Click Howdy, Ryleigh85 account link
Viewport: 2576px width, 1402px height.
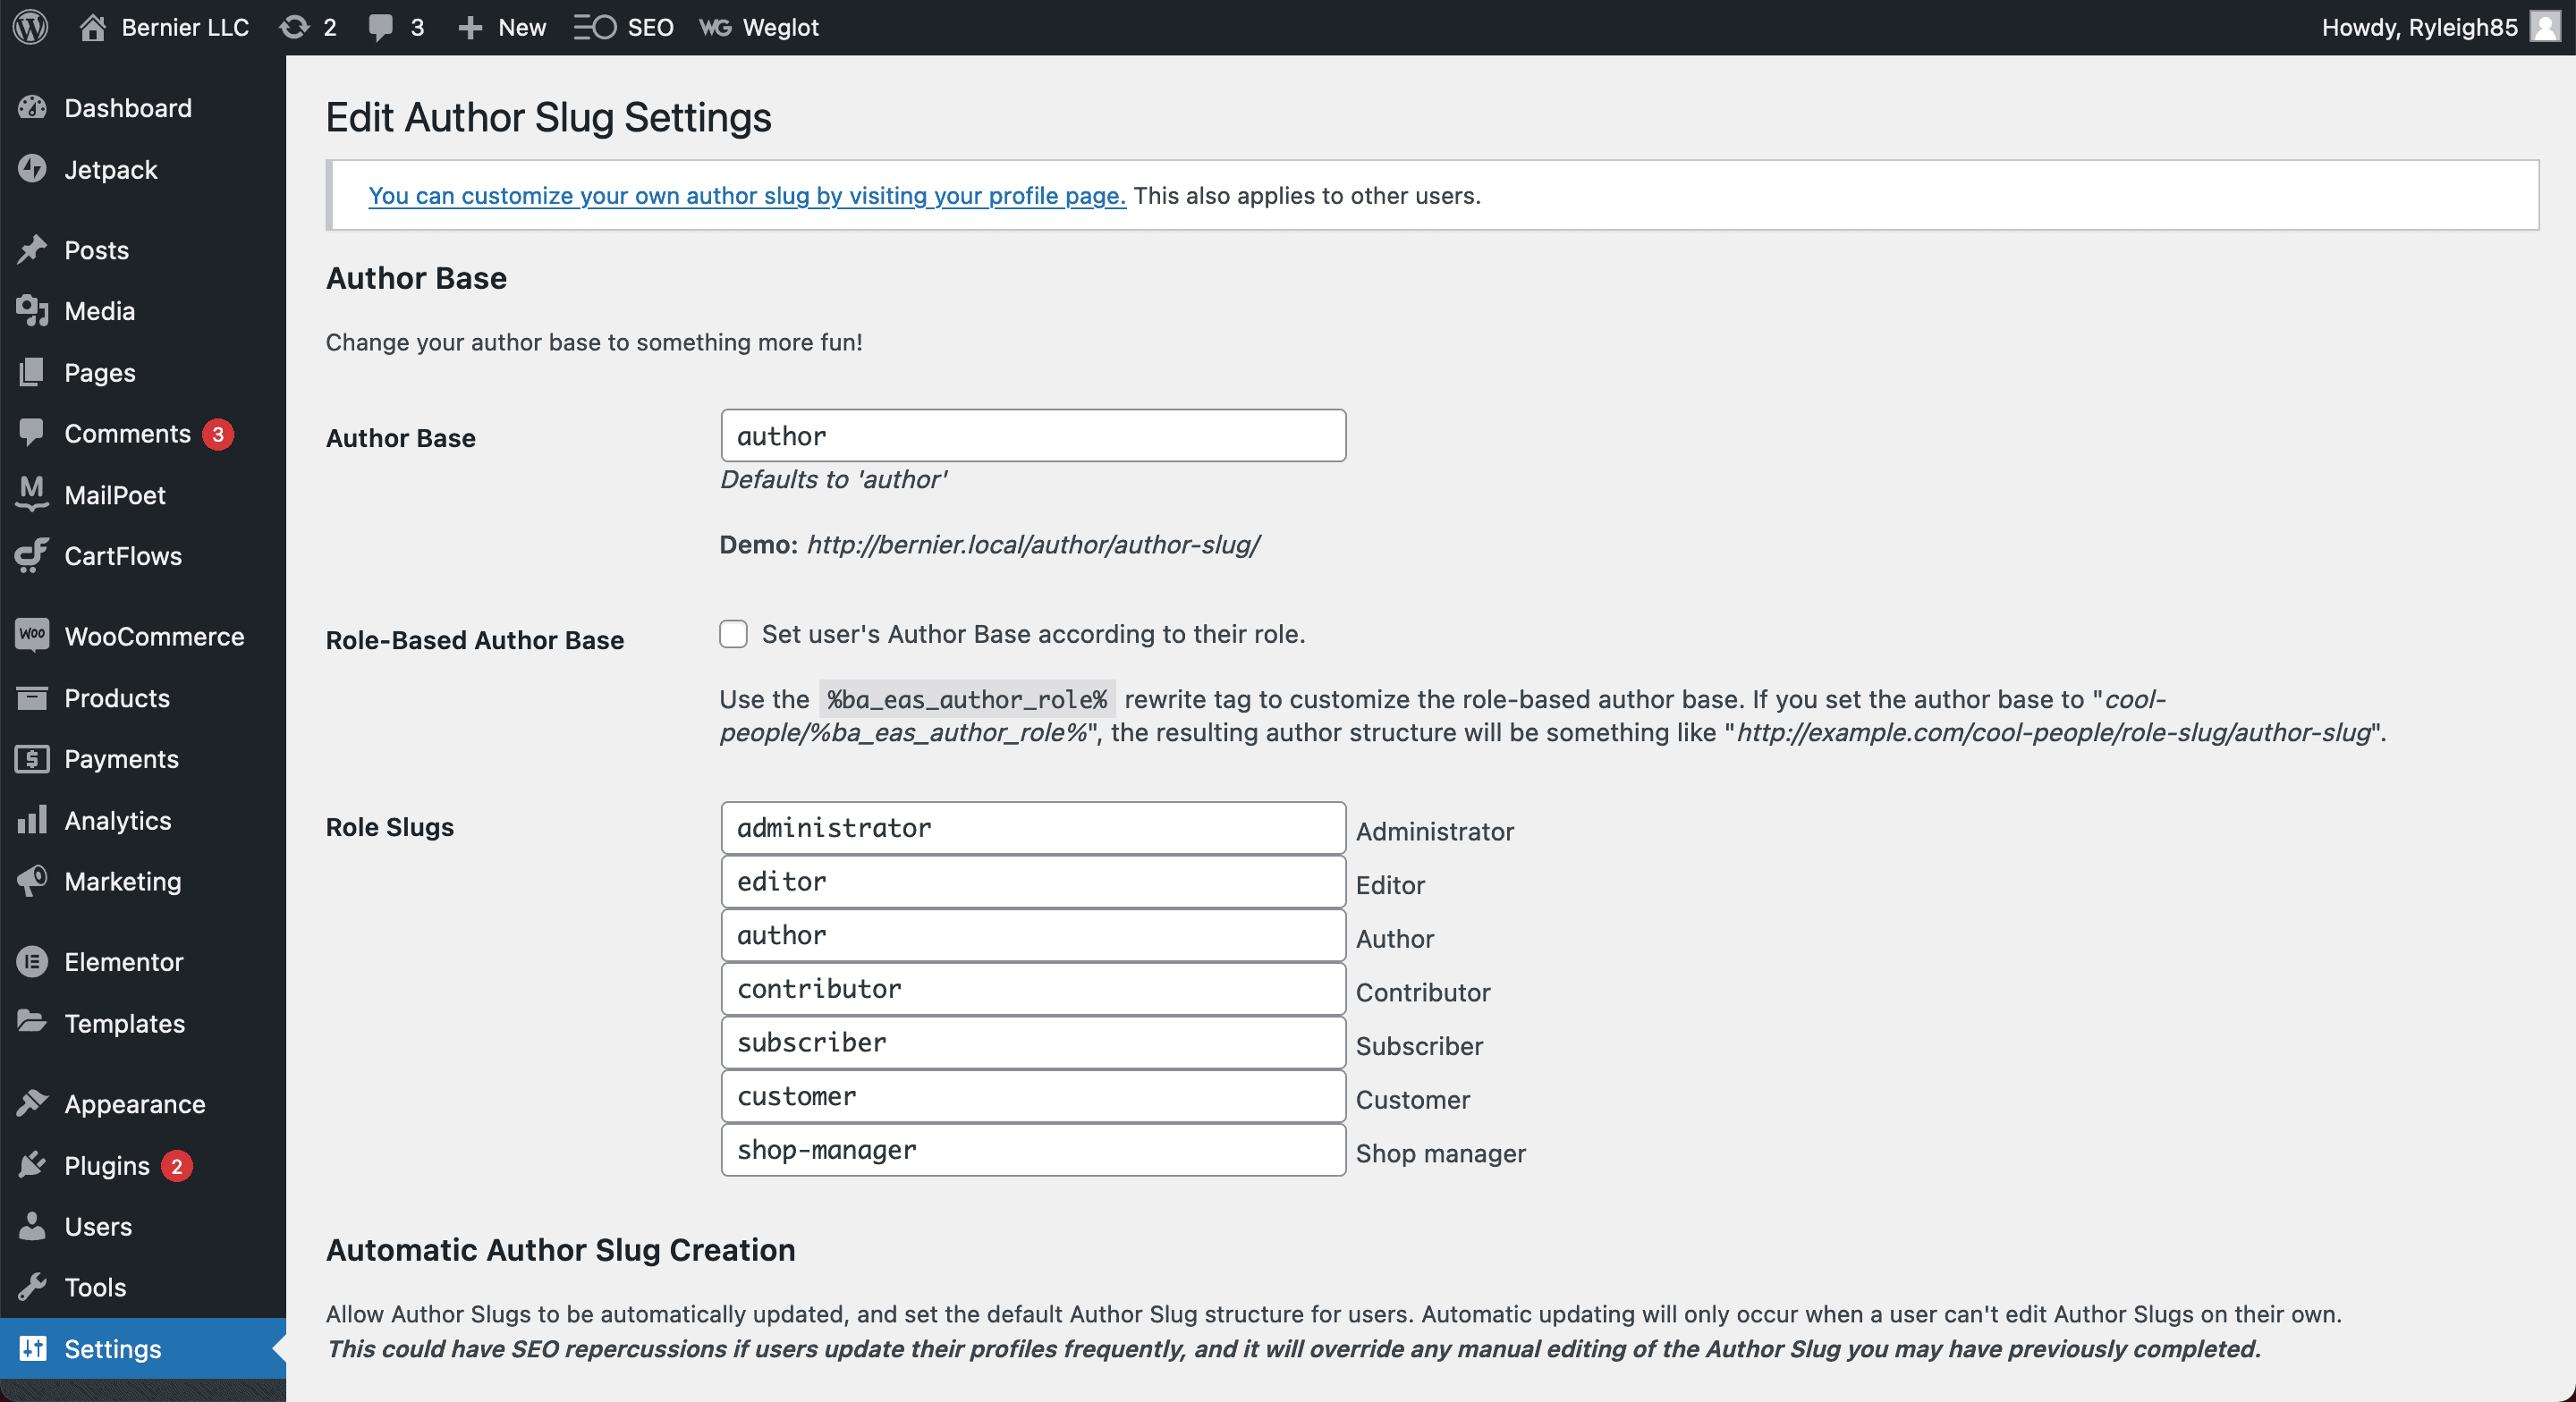click(x=2419, y=27)
